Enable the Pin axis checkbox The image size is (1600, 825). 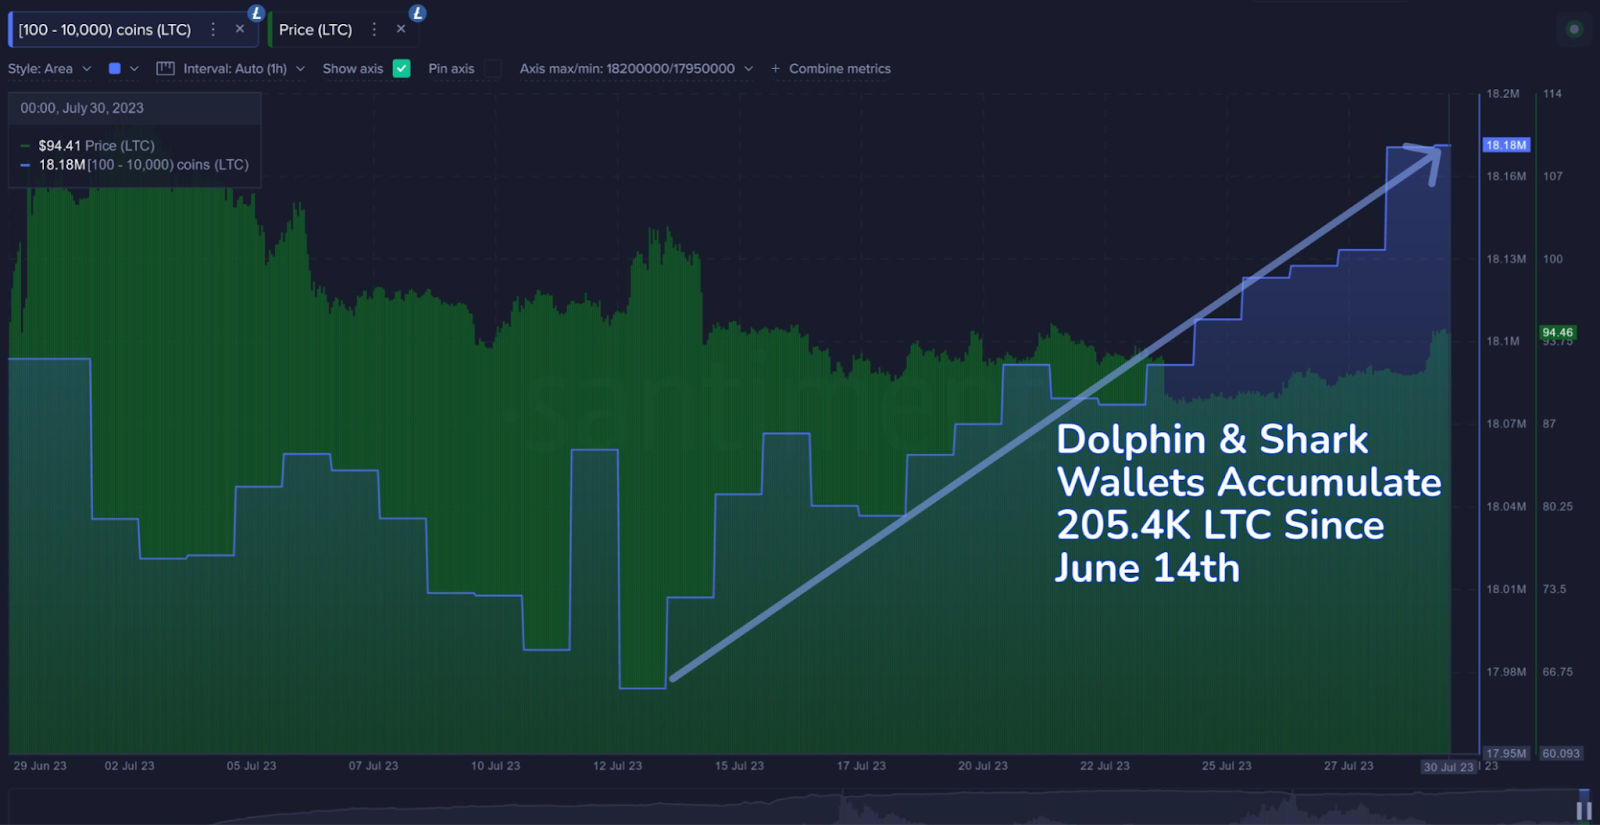493,69
